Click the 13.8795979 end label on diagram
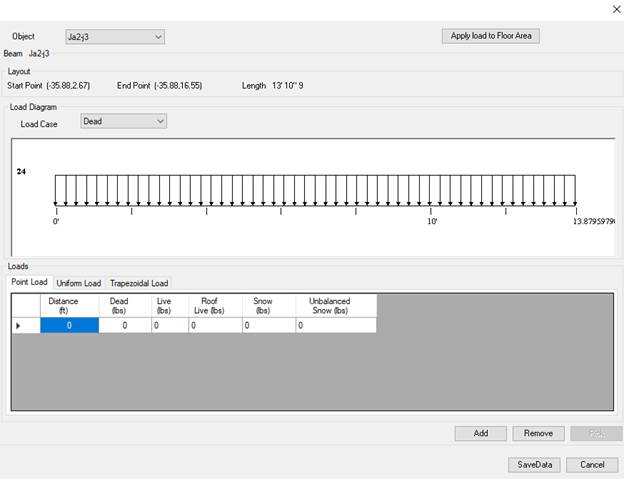Viewport: 624px width, 479px height. (594, 221)
